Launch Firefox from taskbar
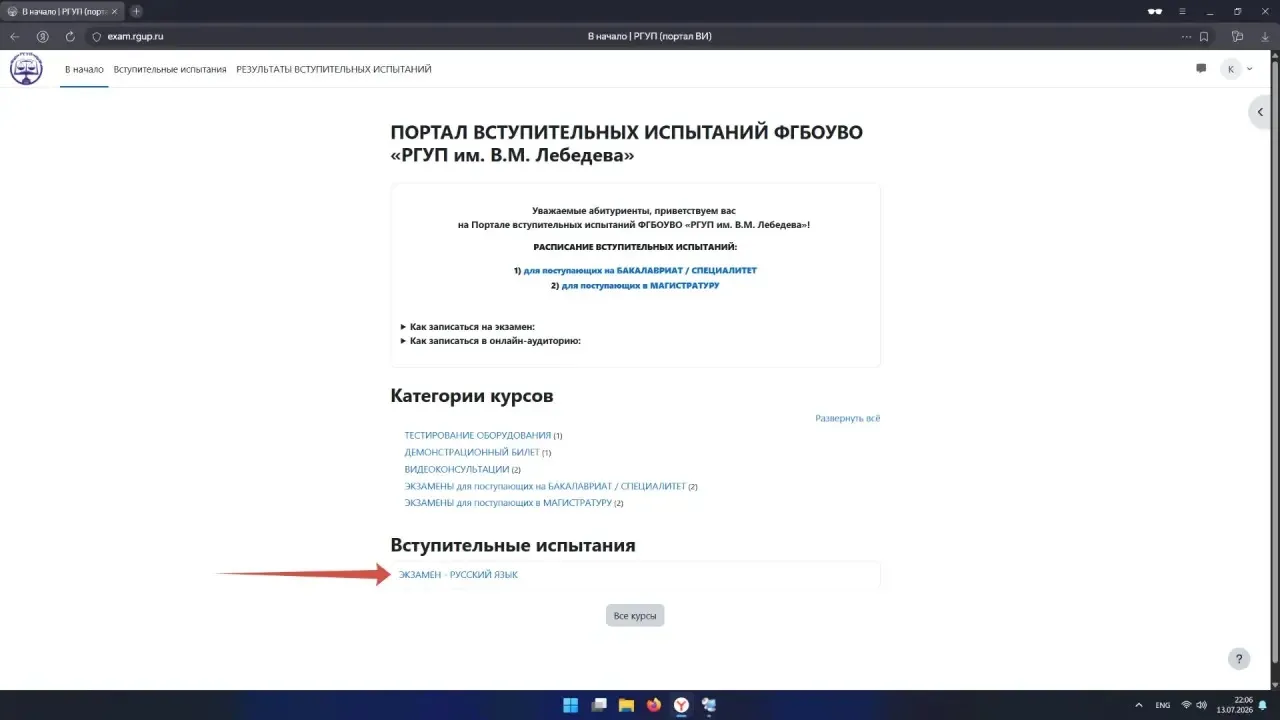 point(654,705)
